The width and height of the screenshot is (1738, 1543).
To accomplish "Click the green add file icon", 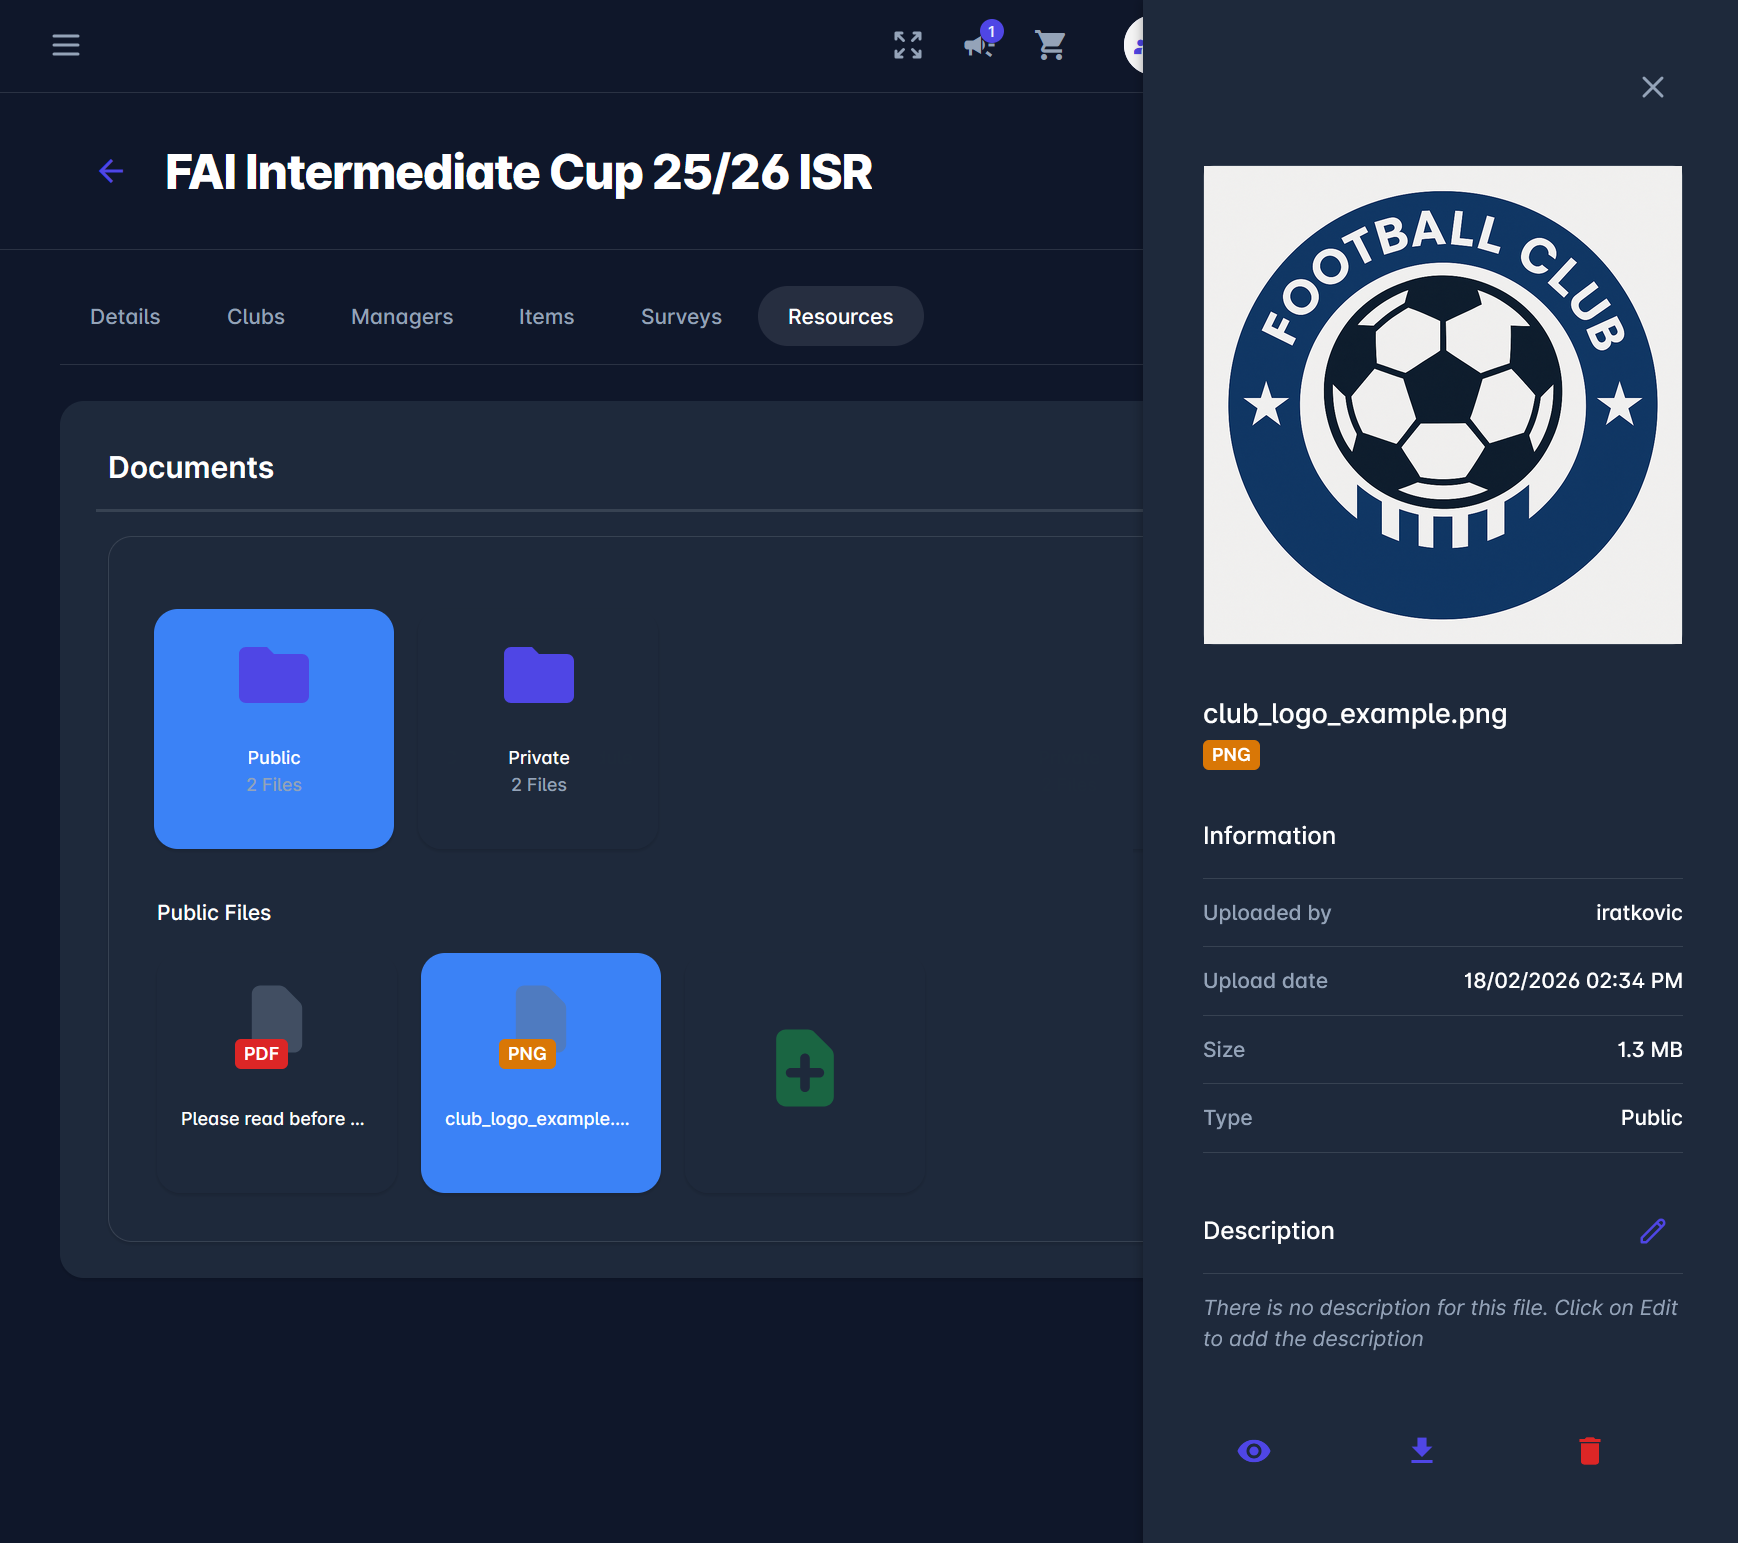I will [805, 1069].
